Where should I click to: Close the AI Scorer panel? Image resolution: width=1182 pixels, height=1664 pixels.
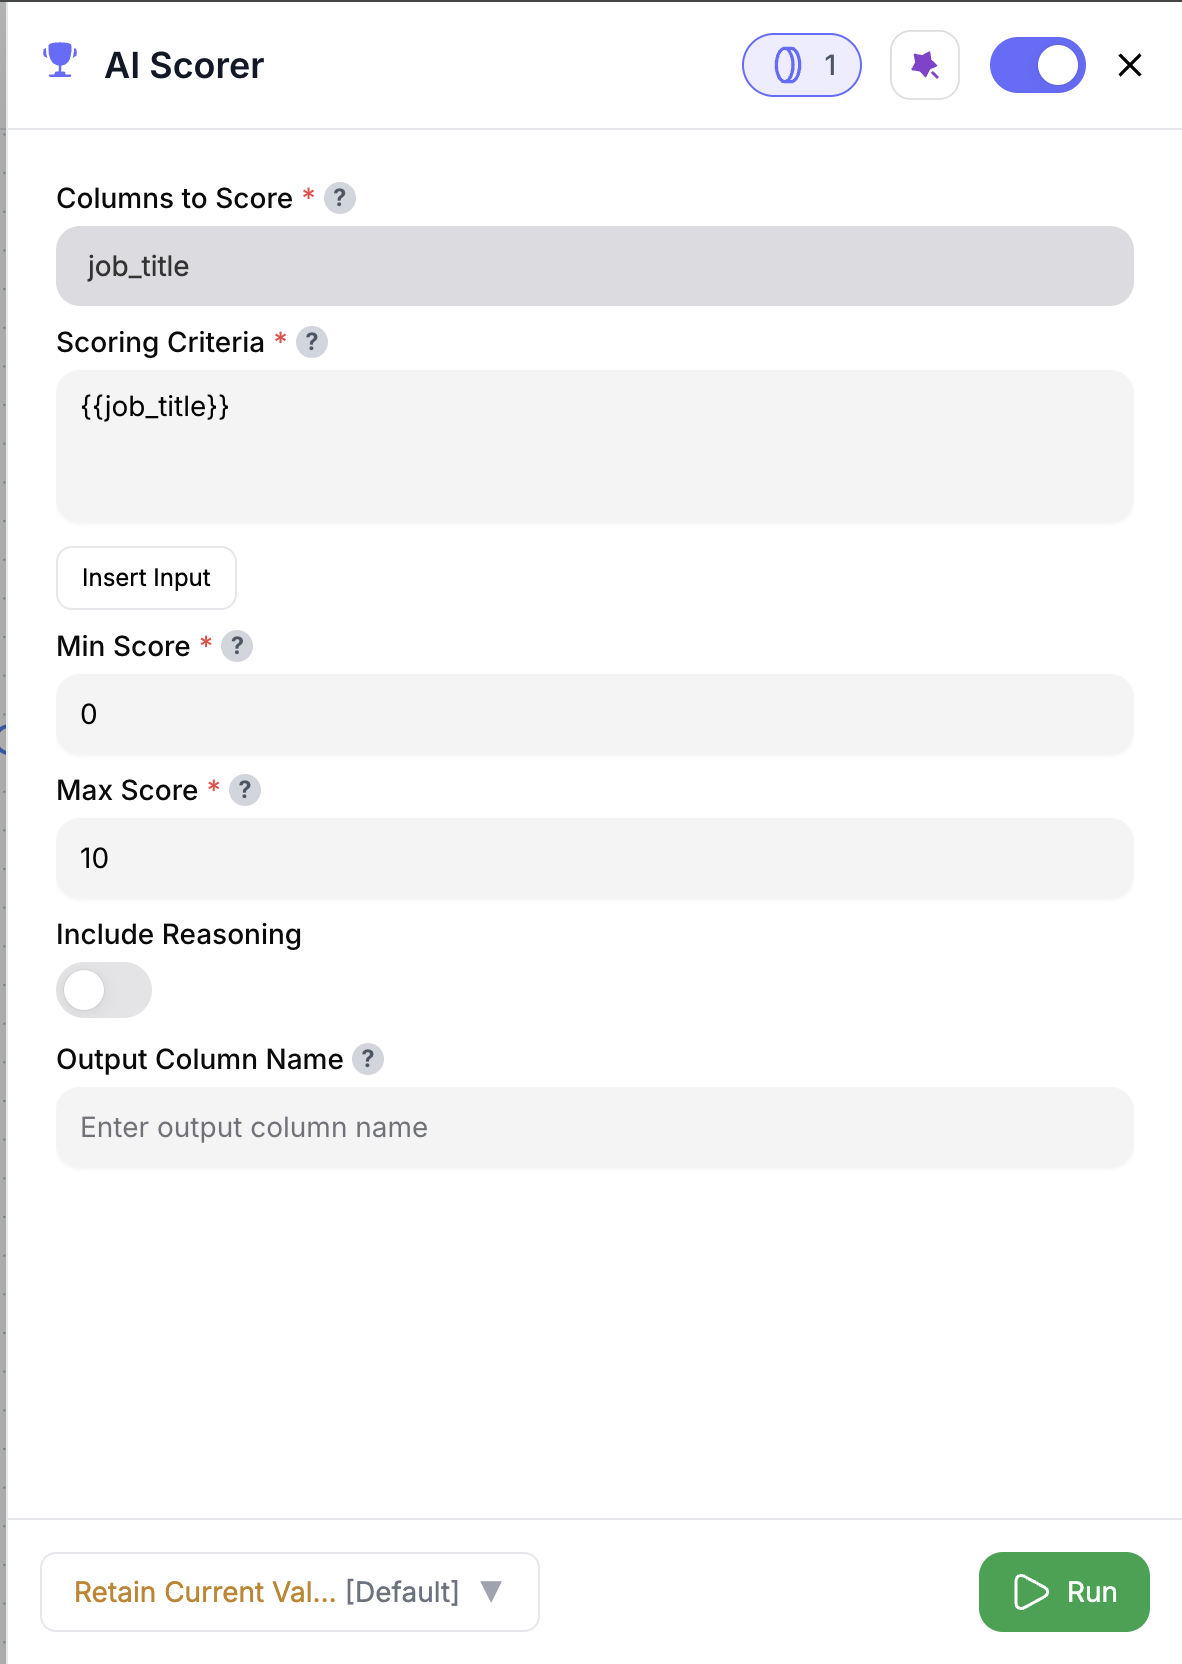coord(1129,64)
